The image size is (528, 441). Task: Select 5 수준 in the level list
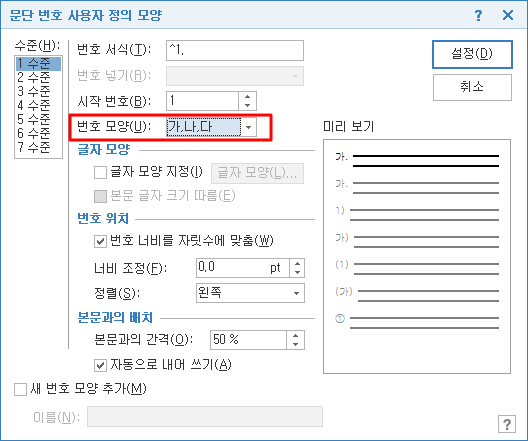click(x=38, y=119)
